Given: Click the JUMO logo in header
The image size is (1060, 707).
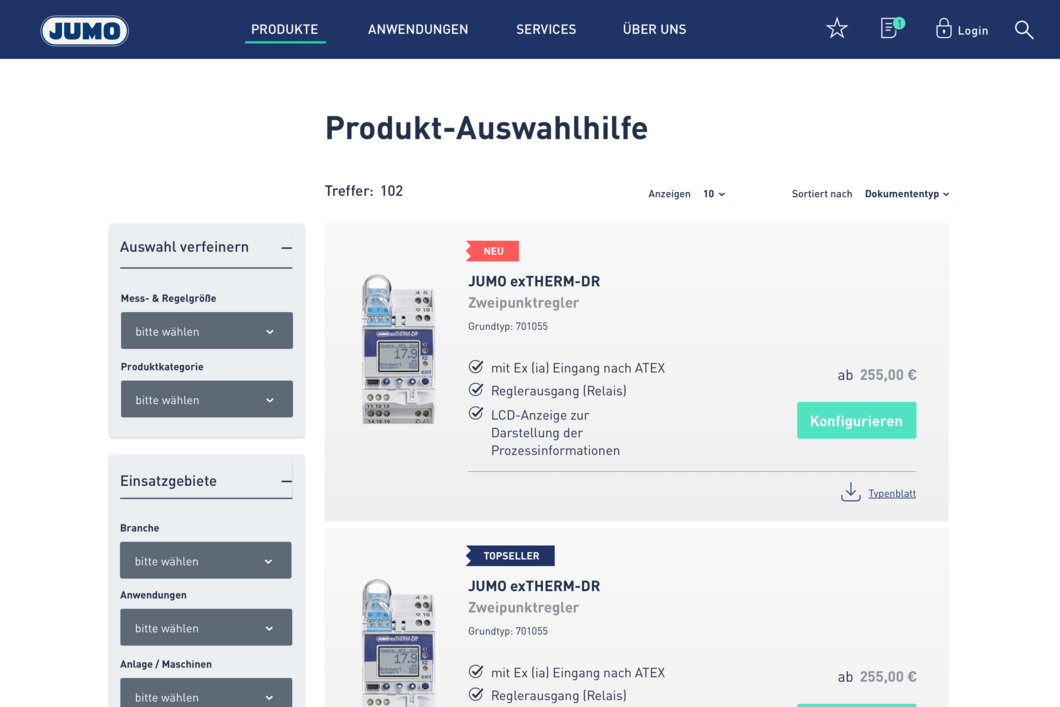Looking at the screenshot, I should click(x=85, y=31).
